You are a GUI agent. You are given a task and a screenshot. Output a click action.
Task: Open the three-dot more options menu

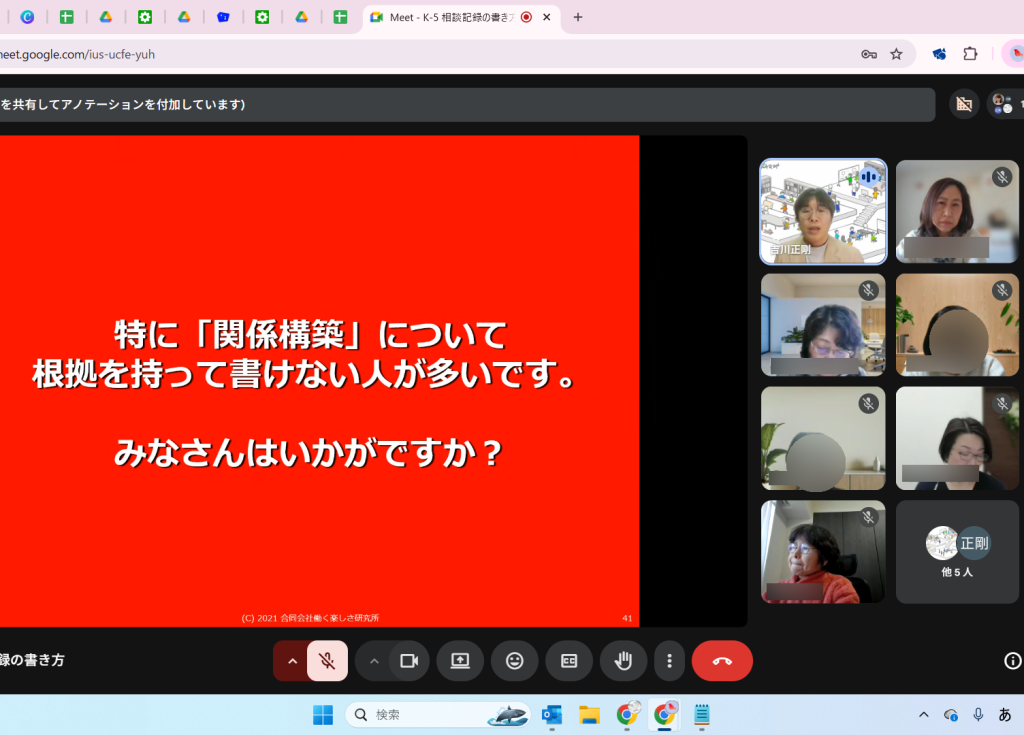(669, 661)
